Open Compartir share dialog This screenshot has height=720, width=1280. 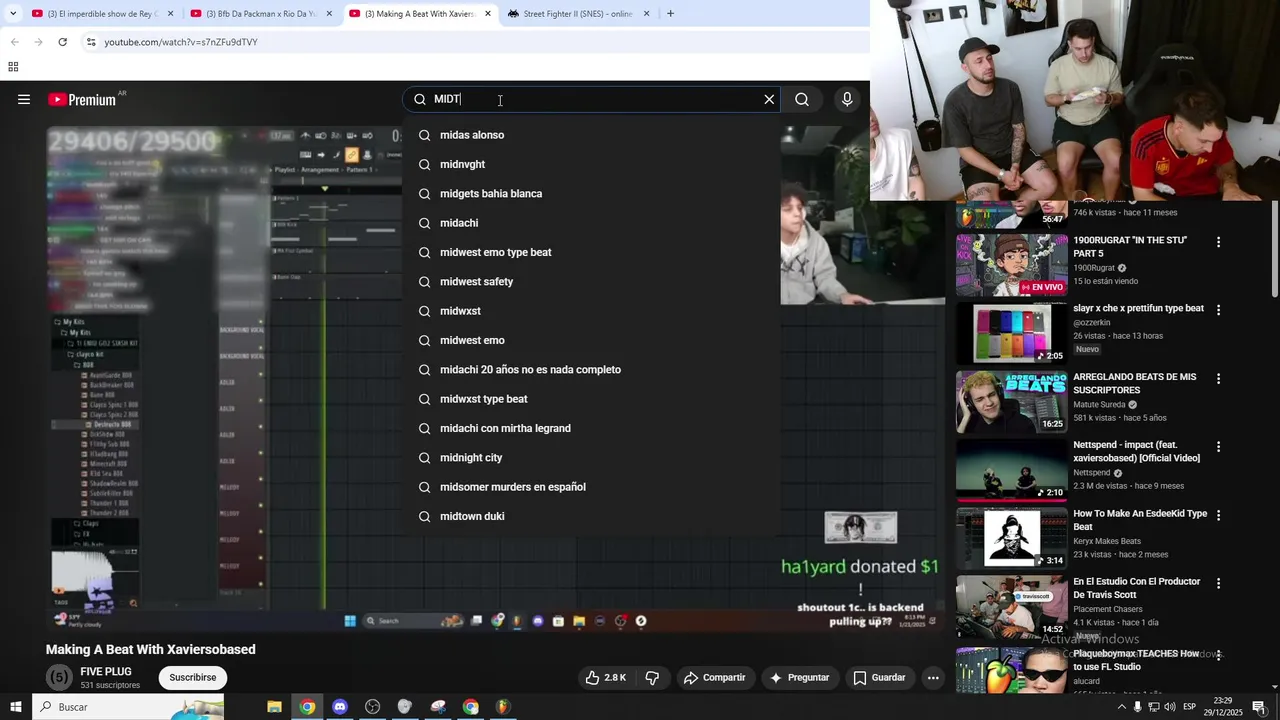coord(714,677)
